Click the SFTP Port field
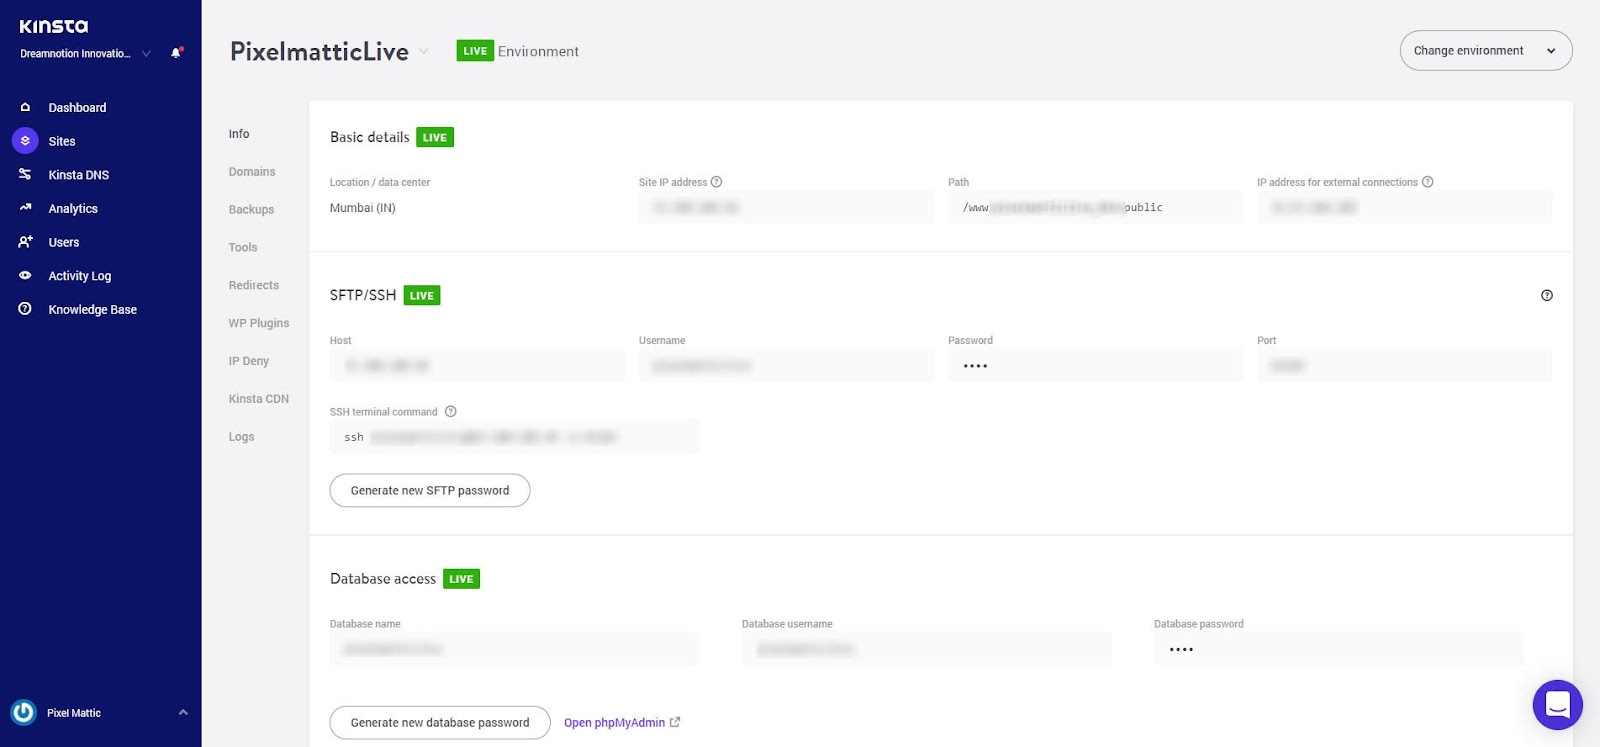Image resolution: width=1600 pixels, height=747 pixels. [x=1404, y=366]
